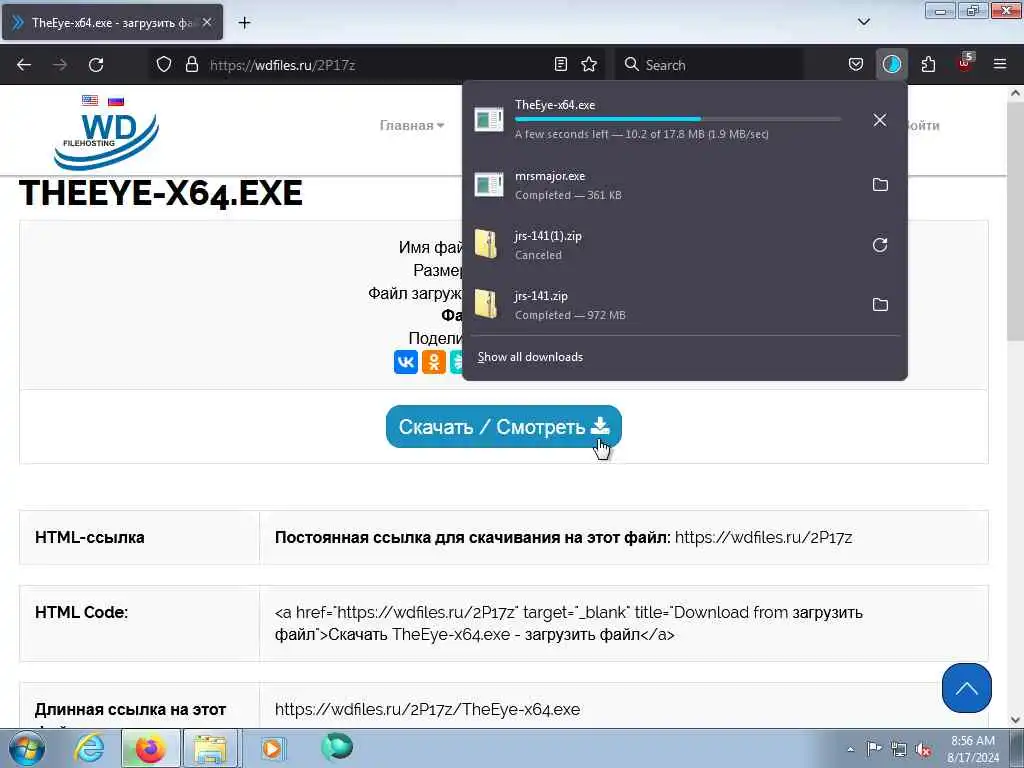Open the list all tabs chevron

(864, 22)
